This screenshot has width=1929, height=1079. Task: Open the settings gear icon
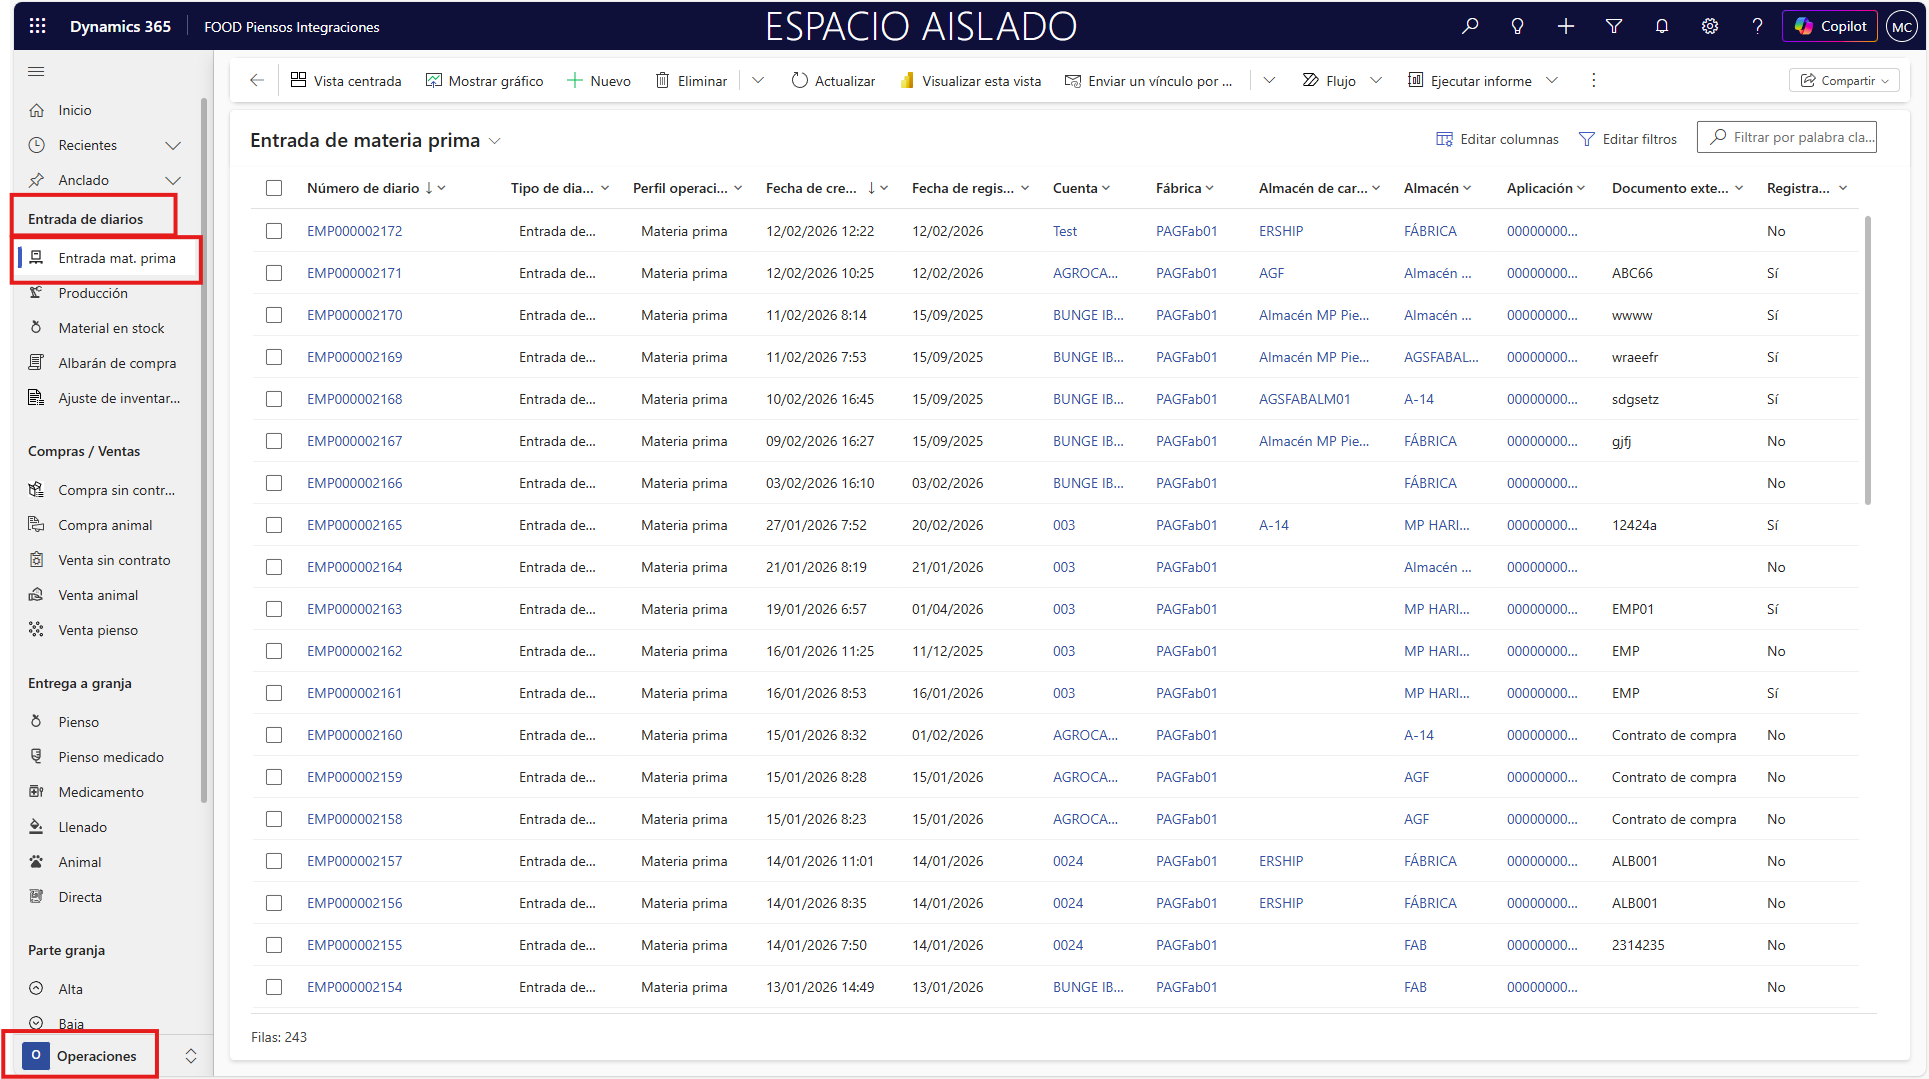pyautogui.click(x=1709, y=26)
